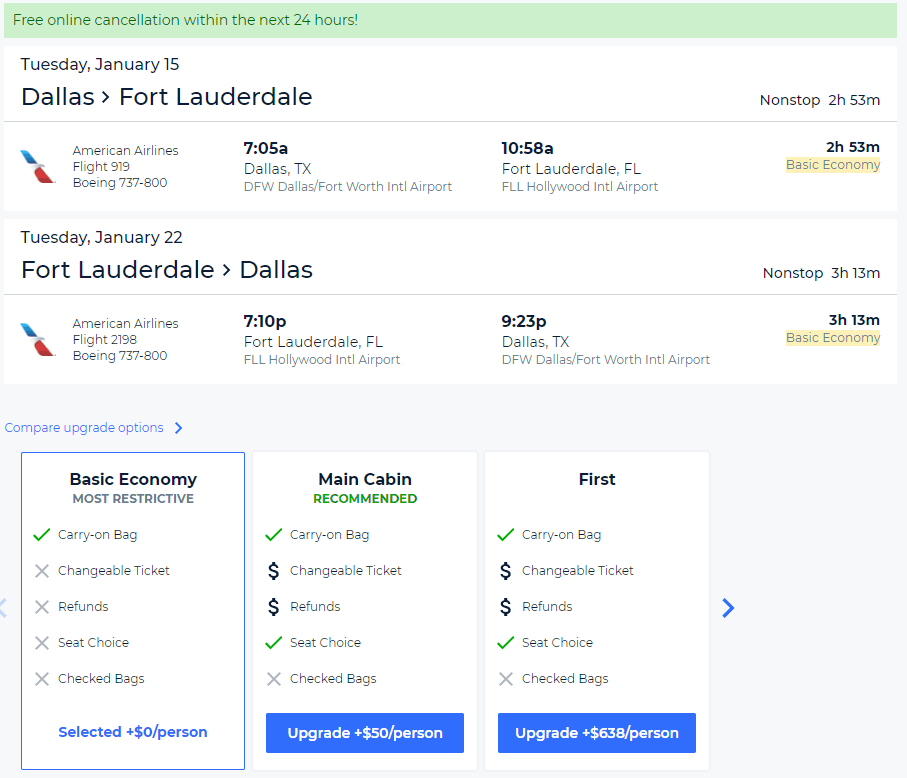The image size is (907, 778).
Task: Expand upgrade options via chevron after Compare link
Action: point(179,428)
